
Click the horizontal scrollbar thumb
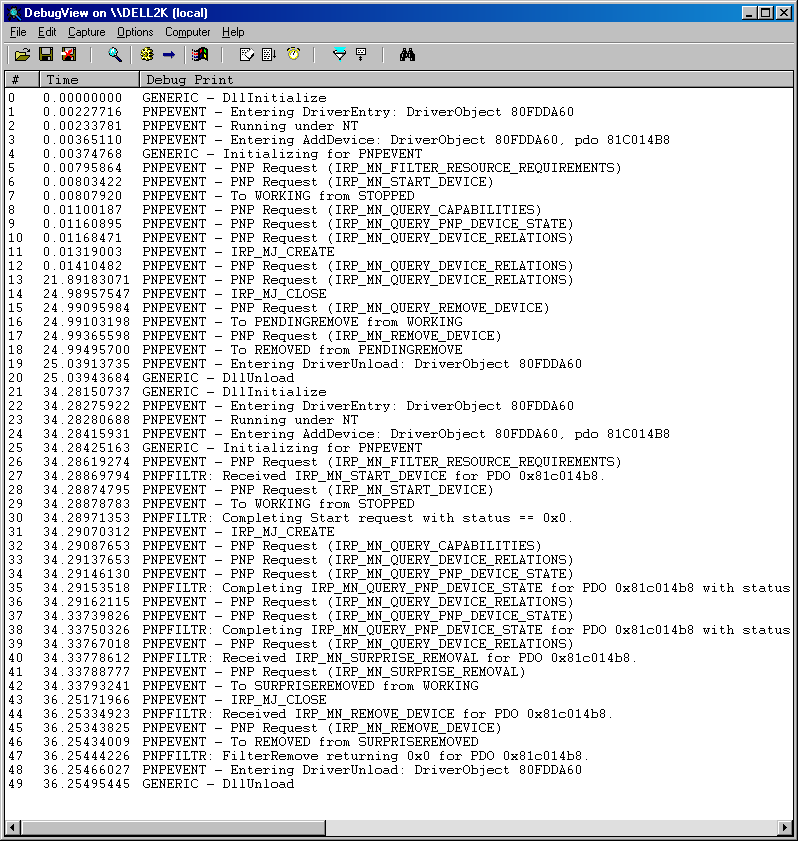[173, 828]
